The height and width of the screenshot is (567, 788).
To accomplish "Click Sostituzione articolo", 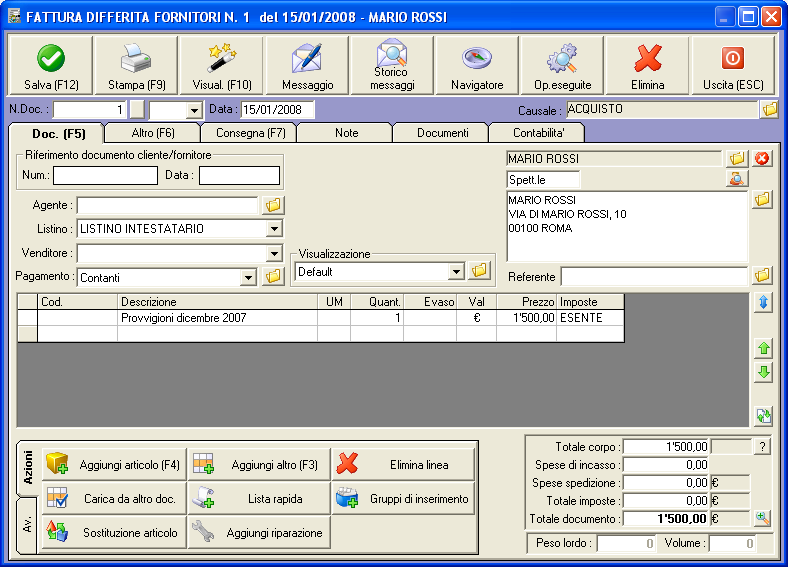I will pyautogui.click(x=114, y=532).
